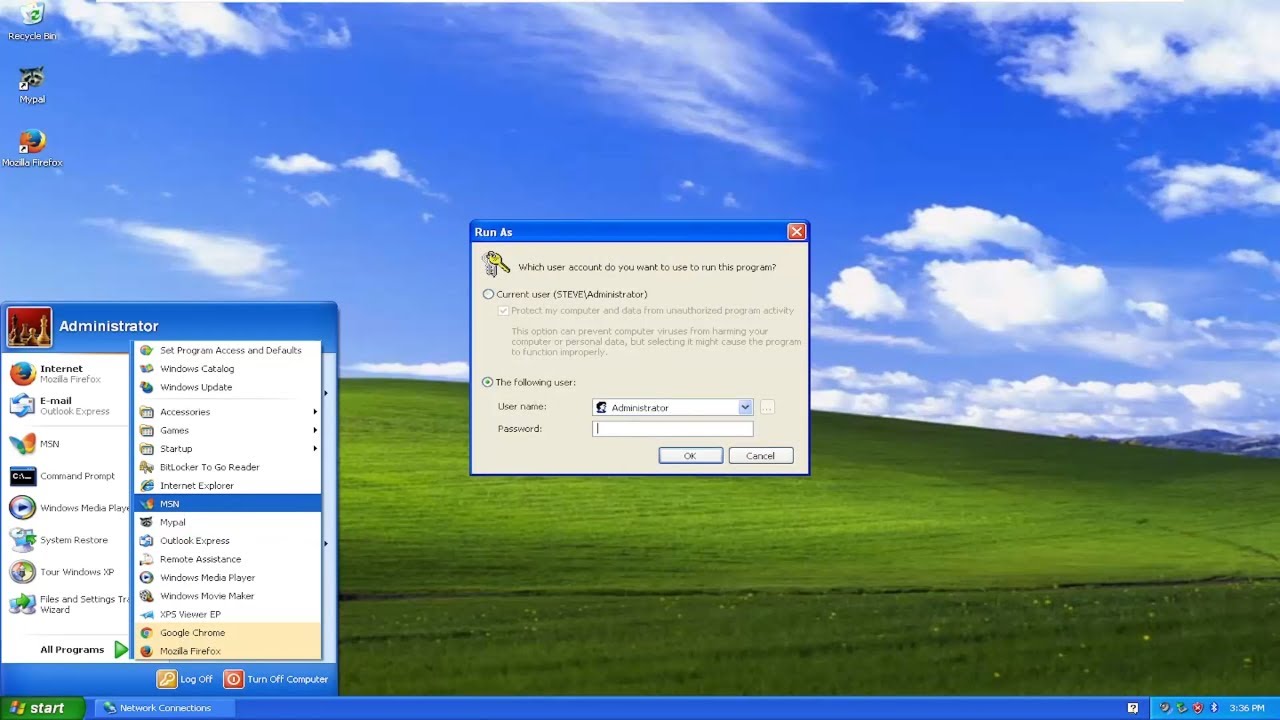The height and width of the screenshot is (720, 1280).
Task: Expand All Programs green arrow
Action: point(120,650)
